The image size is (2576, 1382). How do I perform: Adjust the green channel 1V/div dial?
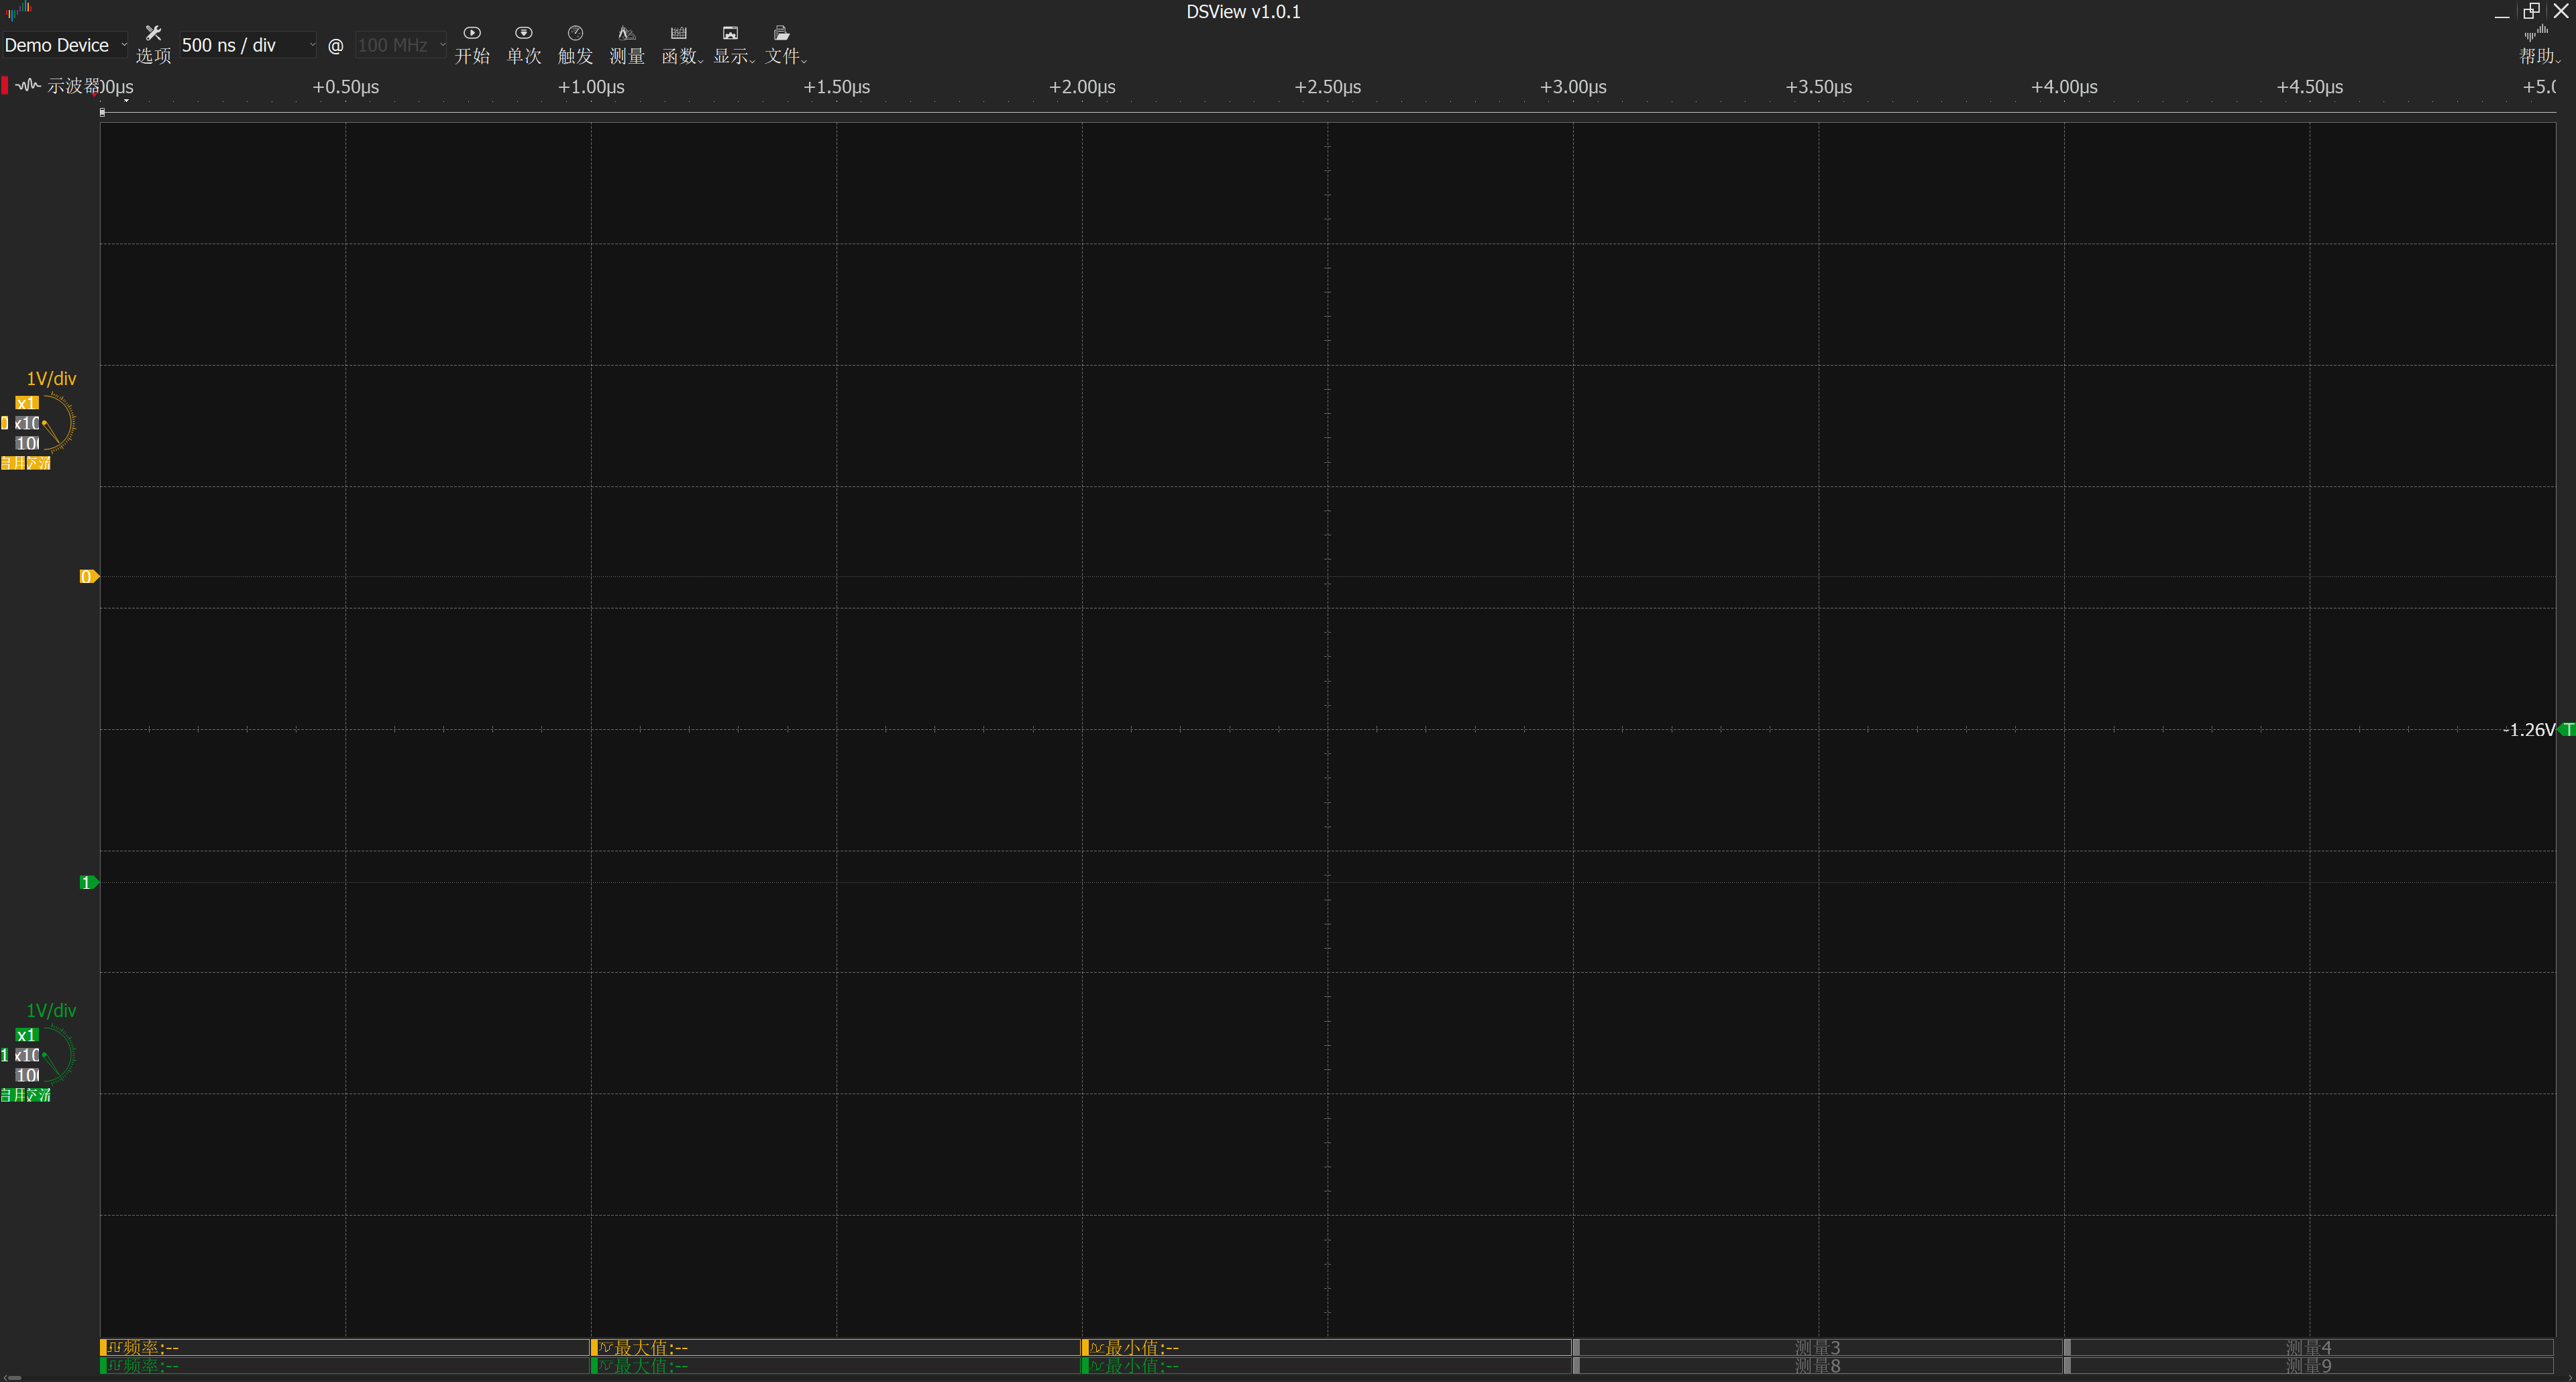tap(58, 1055)
